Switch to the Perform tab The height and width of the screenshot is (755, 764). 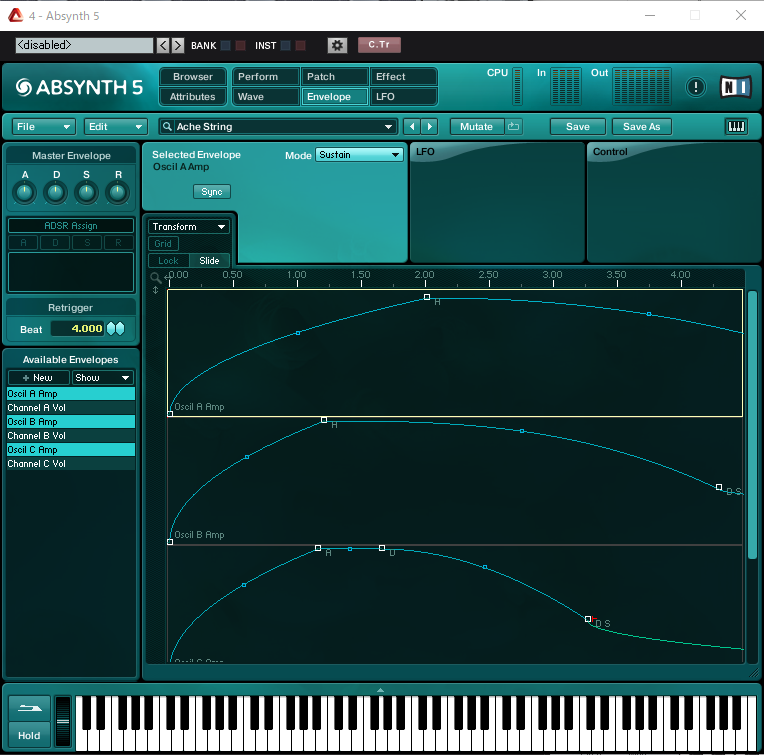pos(266,76)
